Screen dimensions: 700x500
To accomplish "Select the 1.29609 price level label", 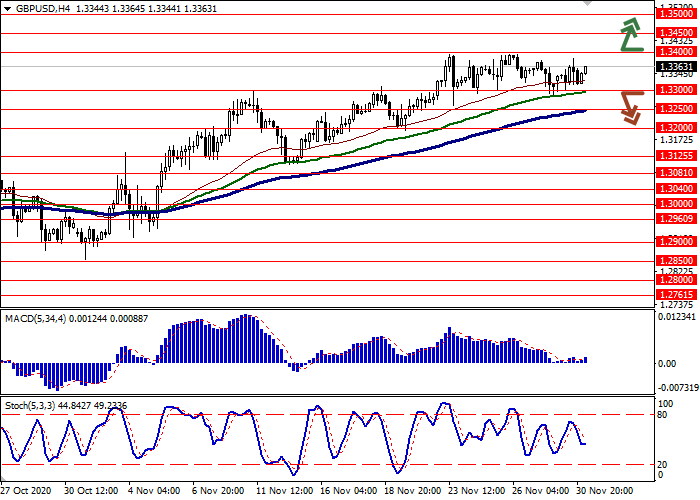I will (677, 219).
